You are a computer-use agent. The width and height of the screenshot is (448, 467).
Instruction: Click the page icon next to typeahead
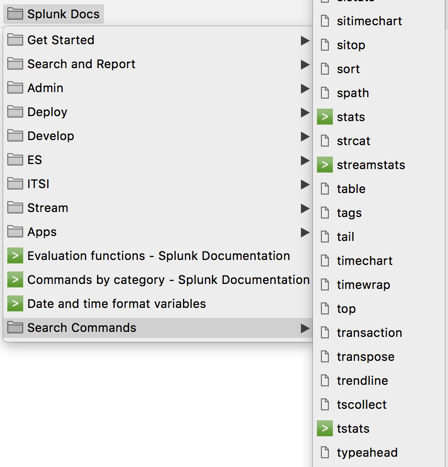(x=325, y=453)
